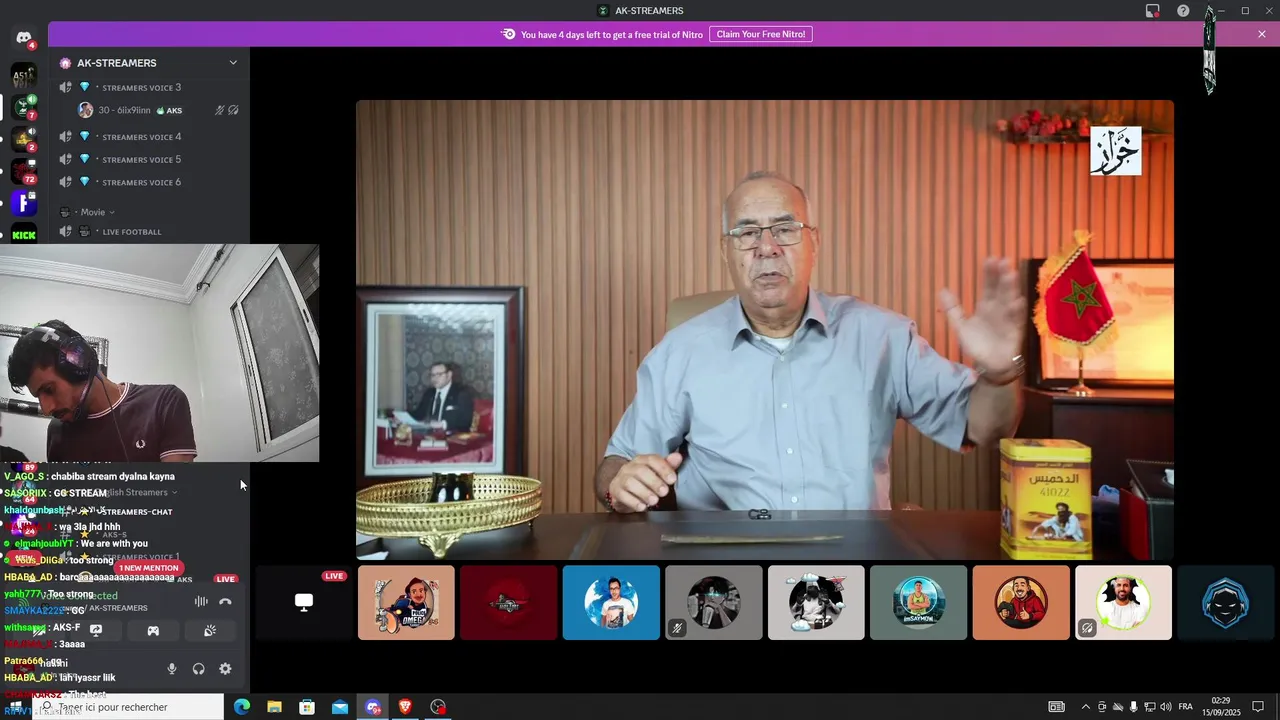Viewport: 1280px width, 720px height.
Task: Select the green SAYMOW participant tile
Action: point(918,602)
